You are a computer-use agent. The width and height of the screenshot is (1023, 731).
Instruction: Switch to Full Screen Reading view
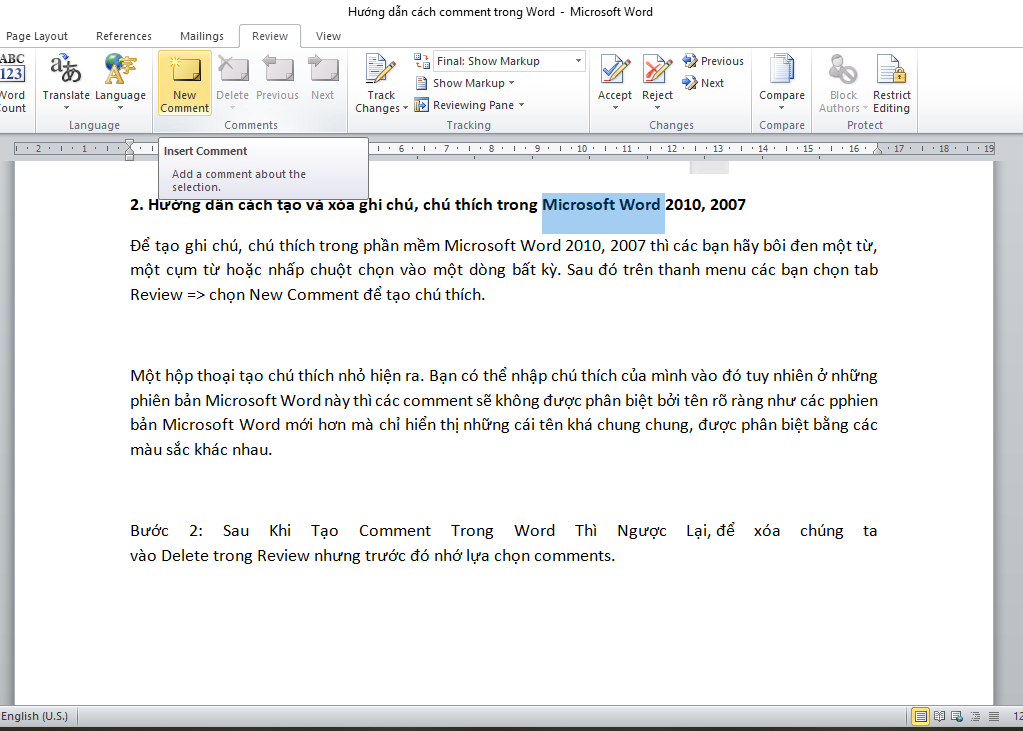coord(938,716)
